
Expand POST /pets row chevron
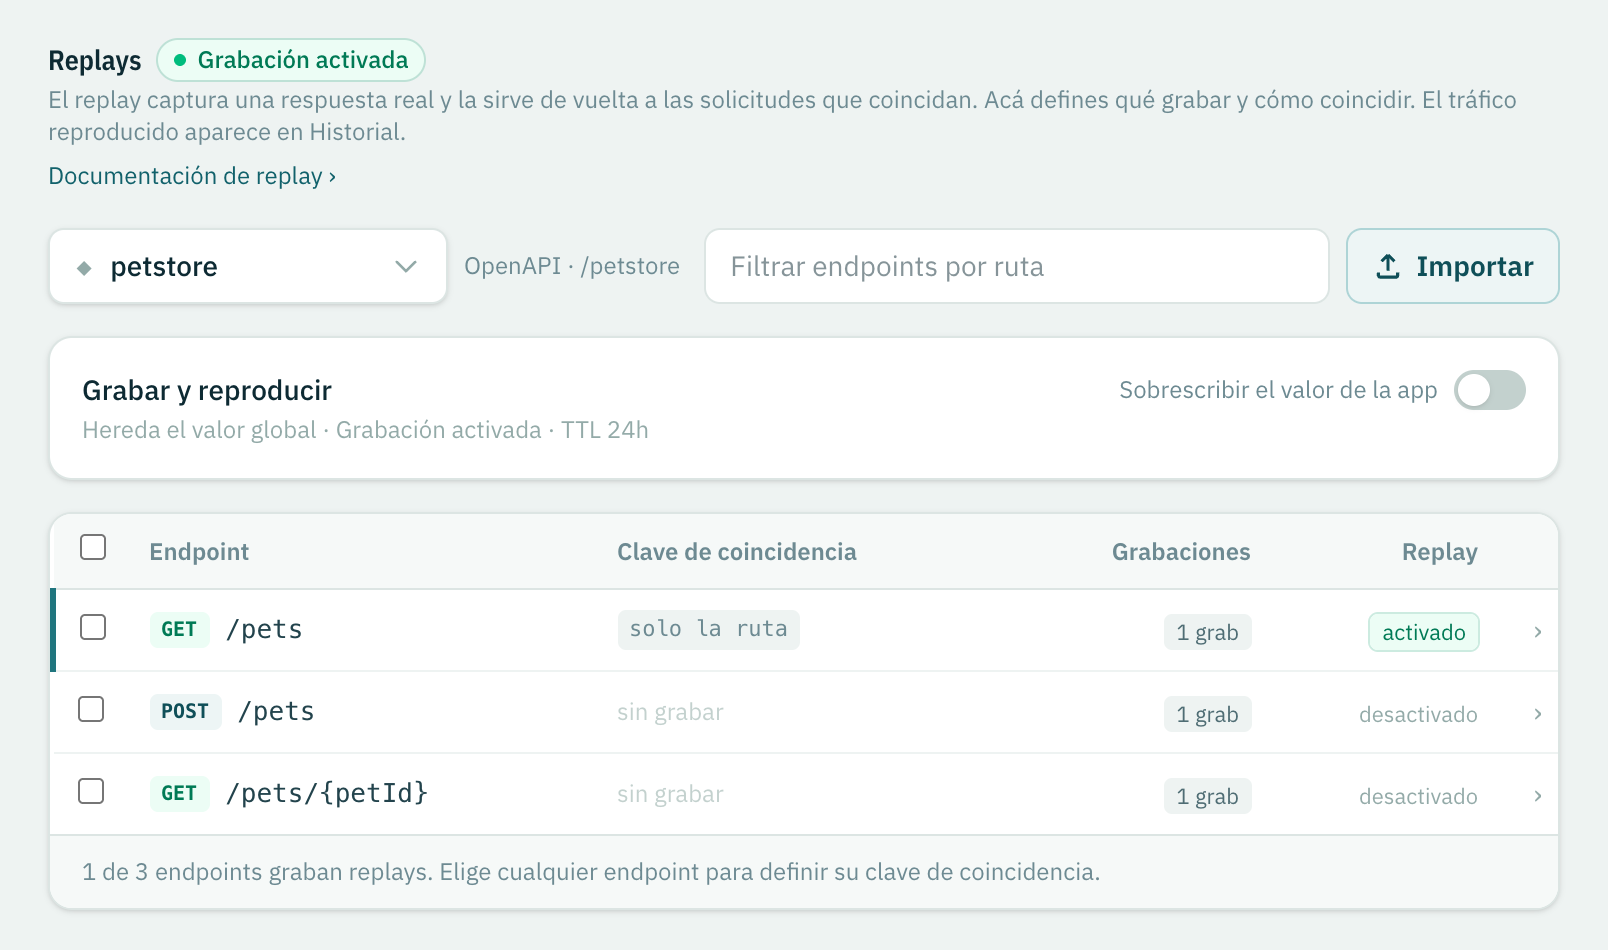[1538, 714]
